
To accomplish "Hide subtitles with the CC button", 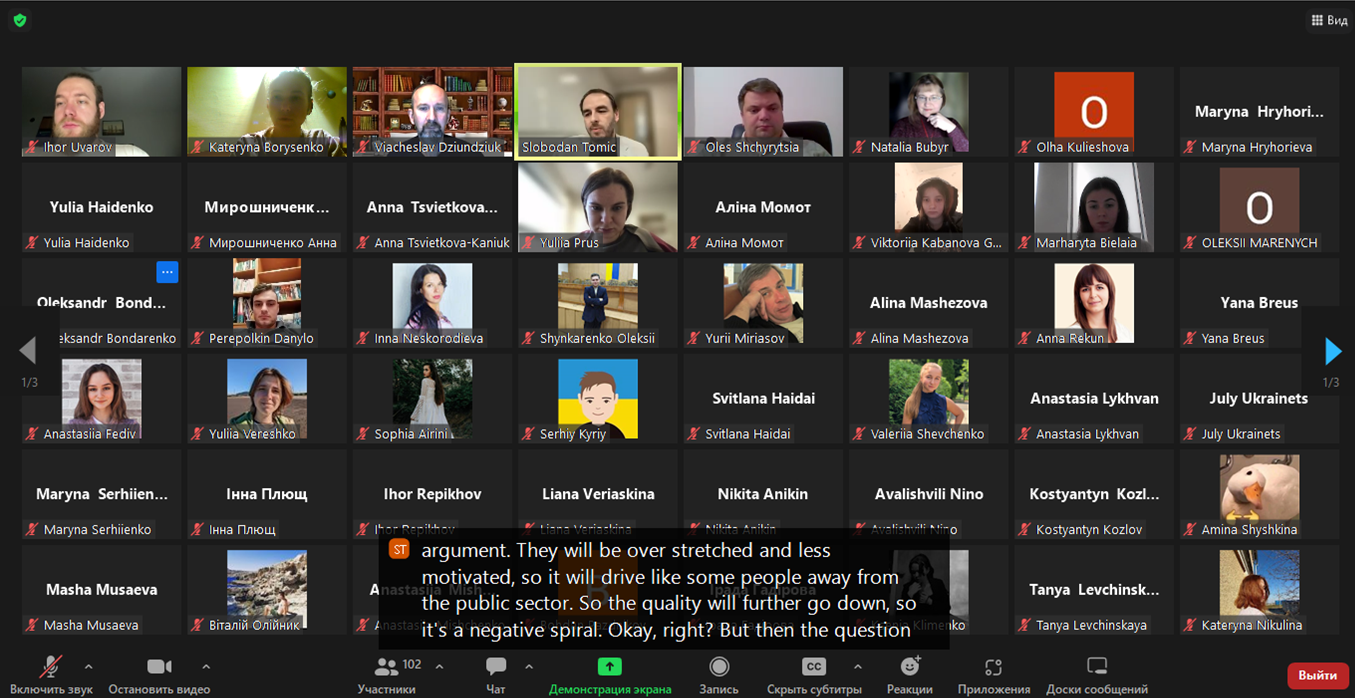I will (x=813, y=667).
